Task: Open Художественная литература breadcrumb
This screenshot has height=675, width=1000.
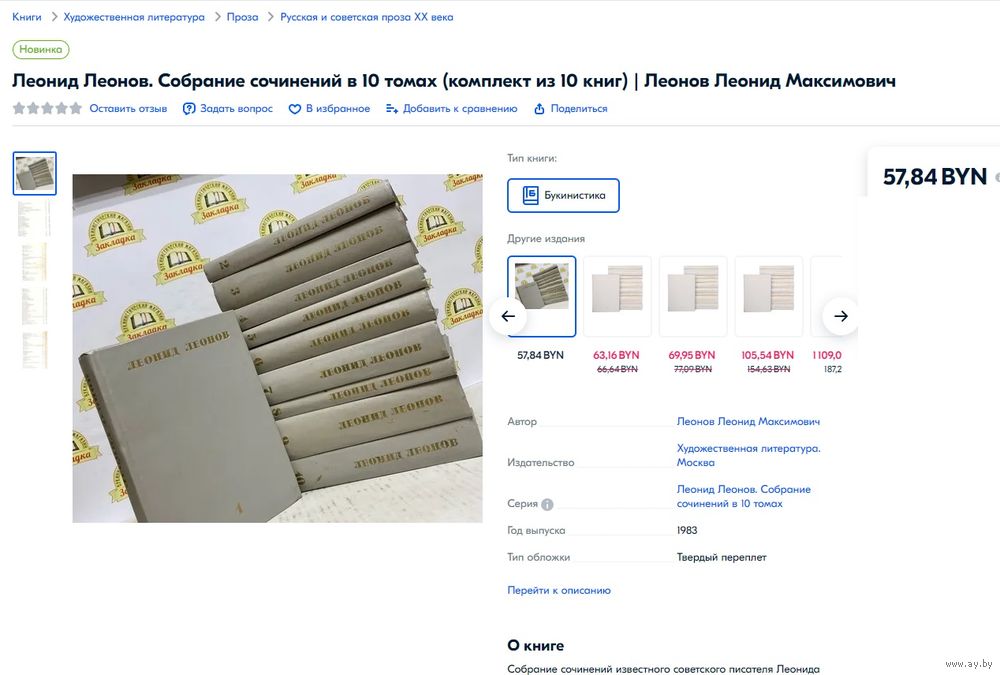Action: (x=134, y=17)
